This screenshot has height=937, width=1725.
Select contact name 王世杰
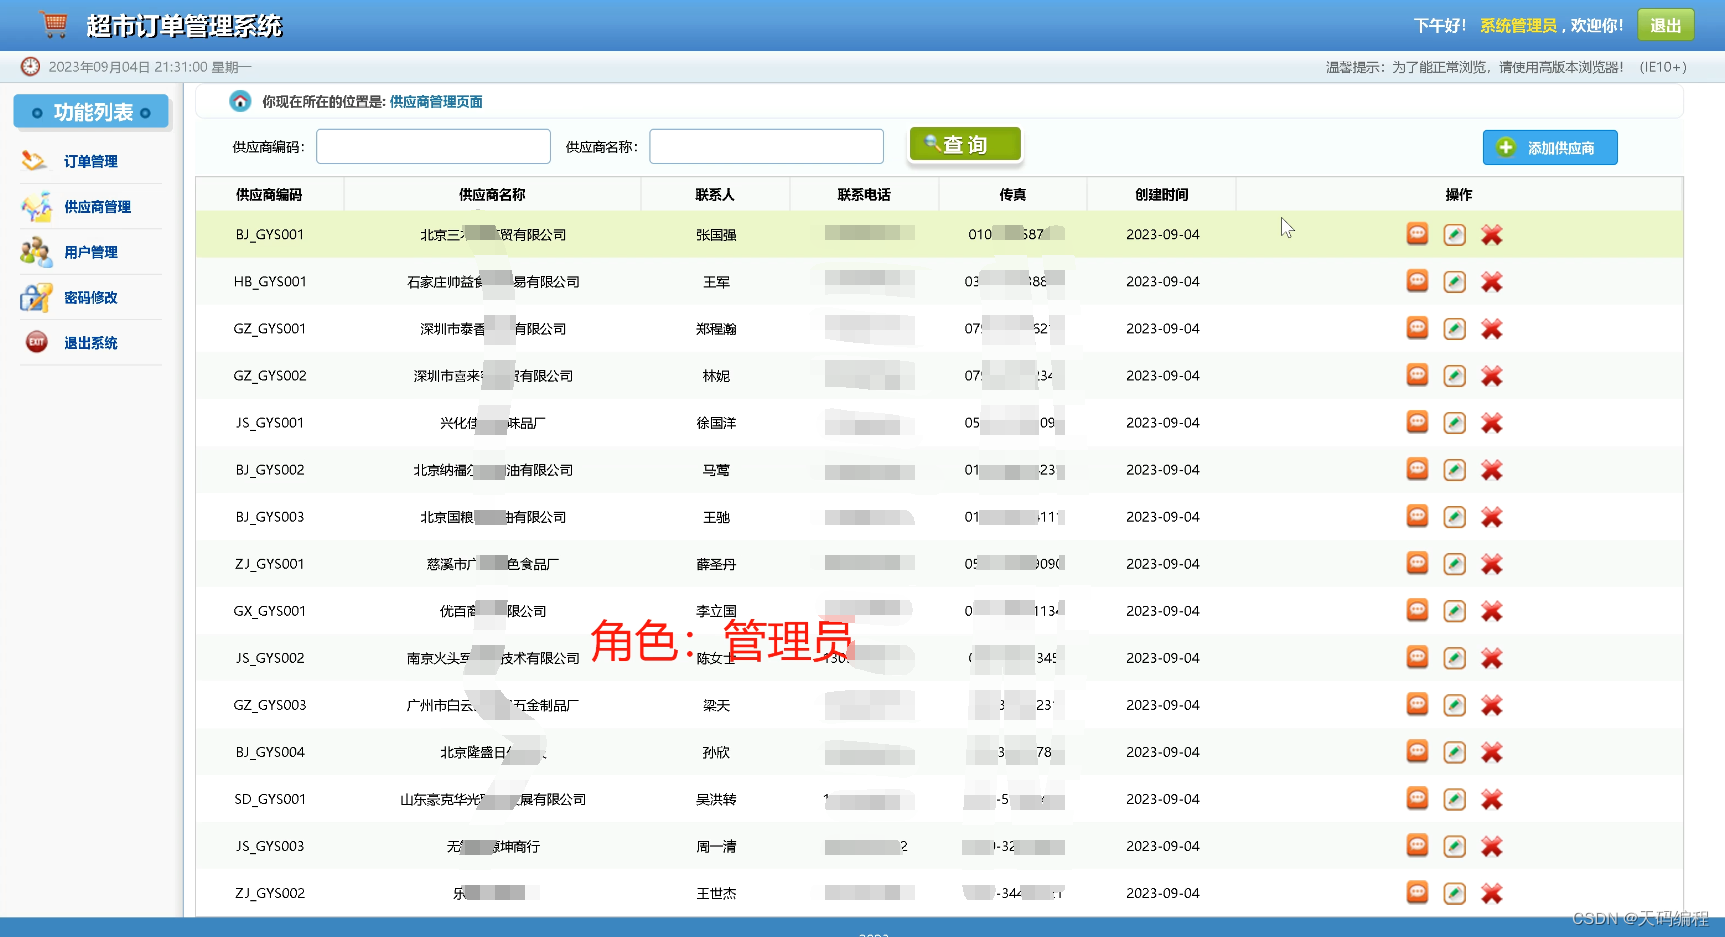[716, 893]
